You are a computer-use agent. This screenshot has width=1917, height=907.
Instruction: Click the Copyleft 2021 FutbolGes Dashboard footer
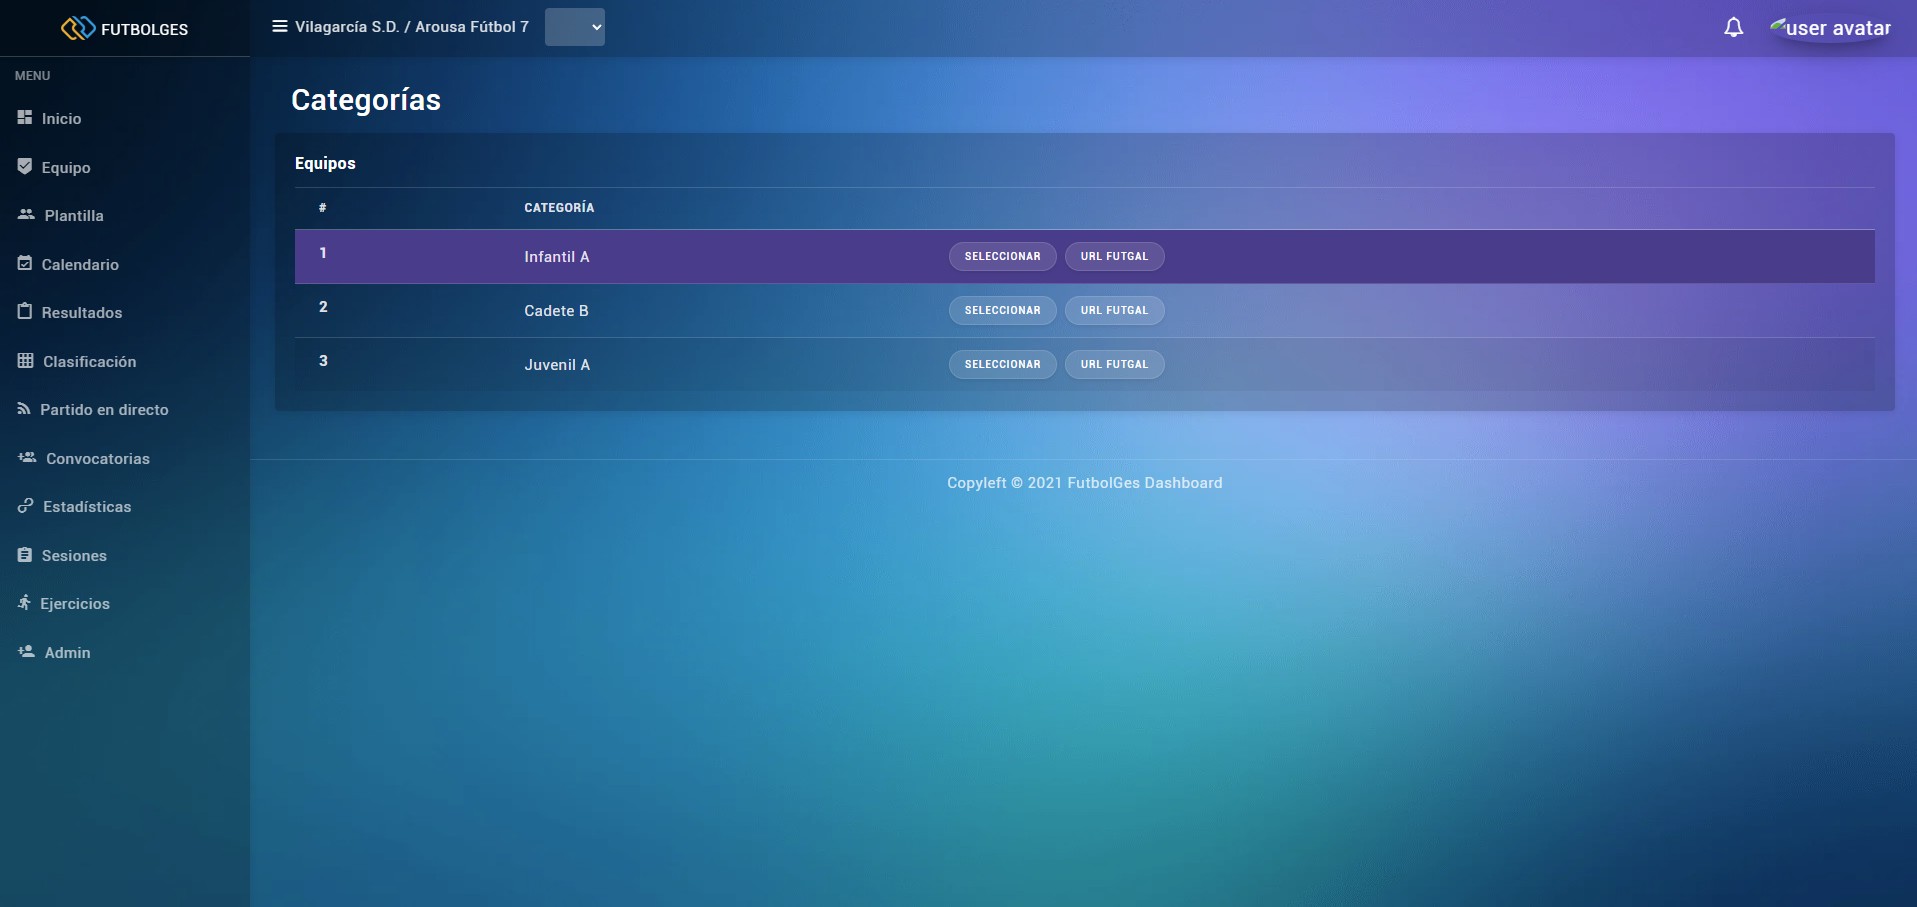1084,483
